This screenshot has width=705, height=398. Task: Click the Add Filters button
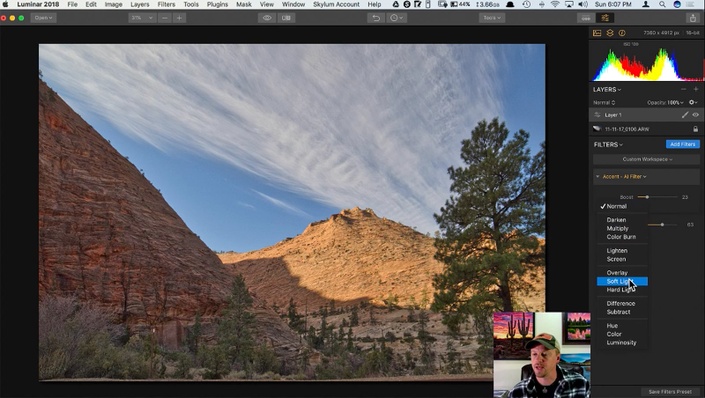[x=683, y=144]
